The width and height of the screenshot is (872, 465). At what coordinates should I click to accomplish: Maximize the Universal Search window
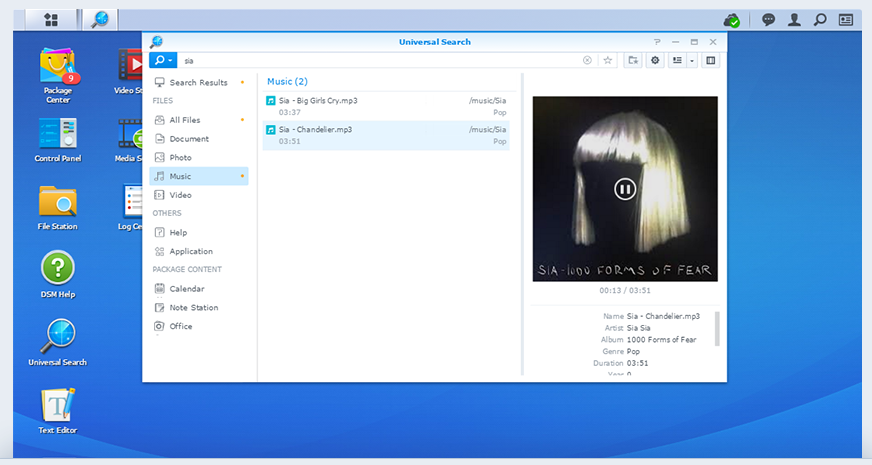coord(694,42)
